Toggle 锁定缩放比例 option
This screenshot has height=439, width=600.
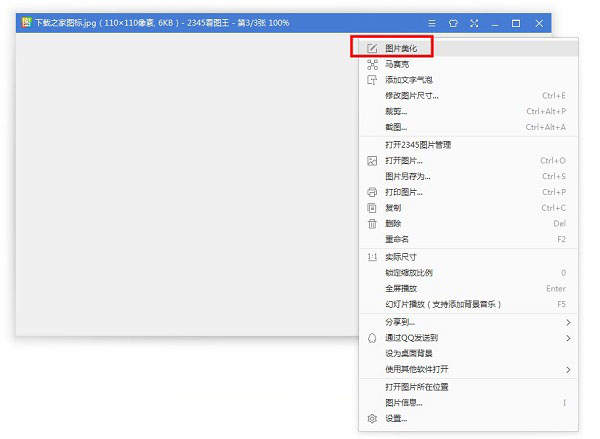[469, 273]
